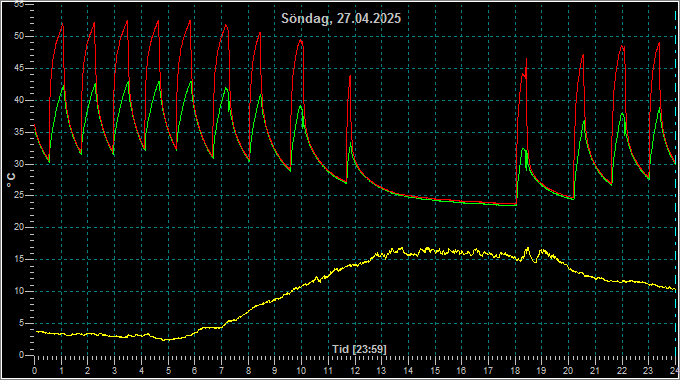Click the yellow curve's lowest point near hour 5
The image size is (680, 380).
point(166,340)
